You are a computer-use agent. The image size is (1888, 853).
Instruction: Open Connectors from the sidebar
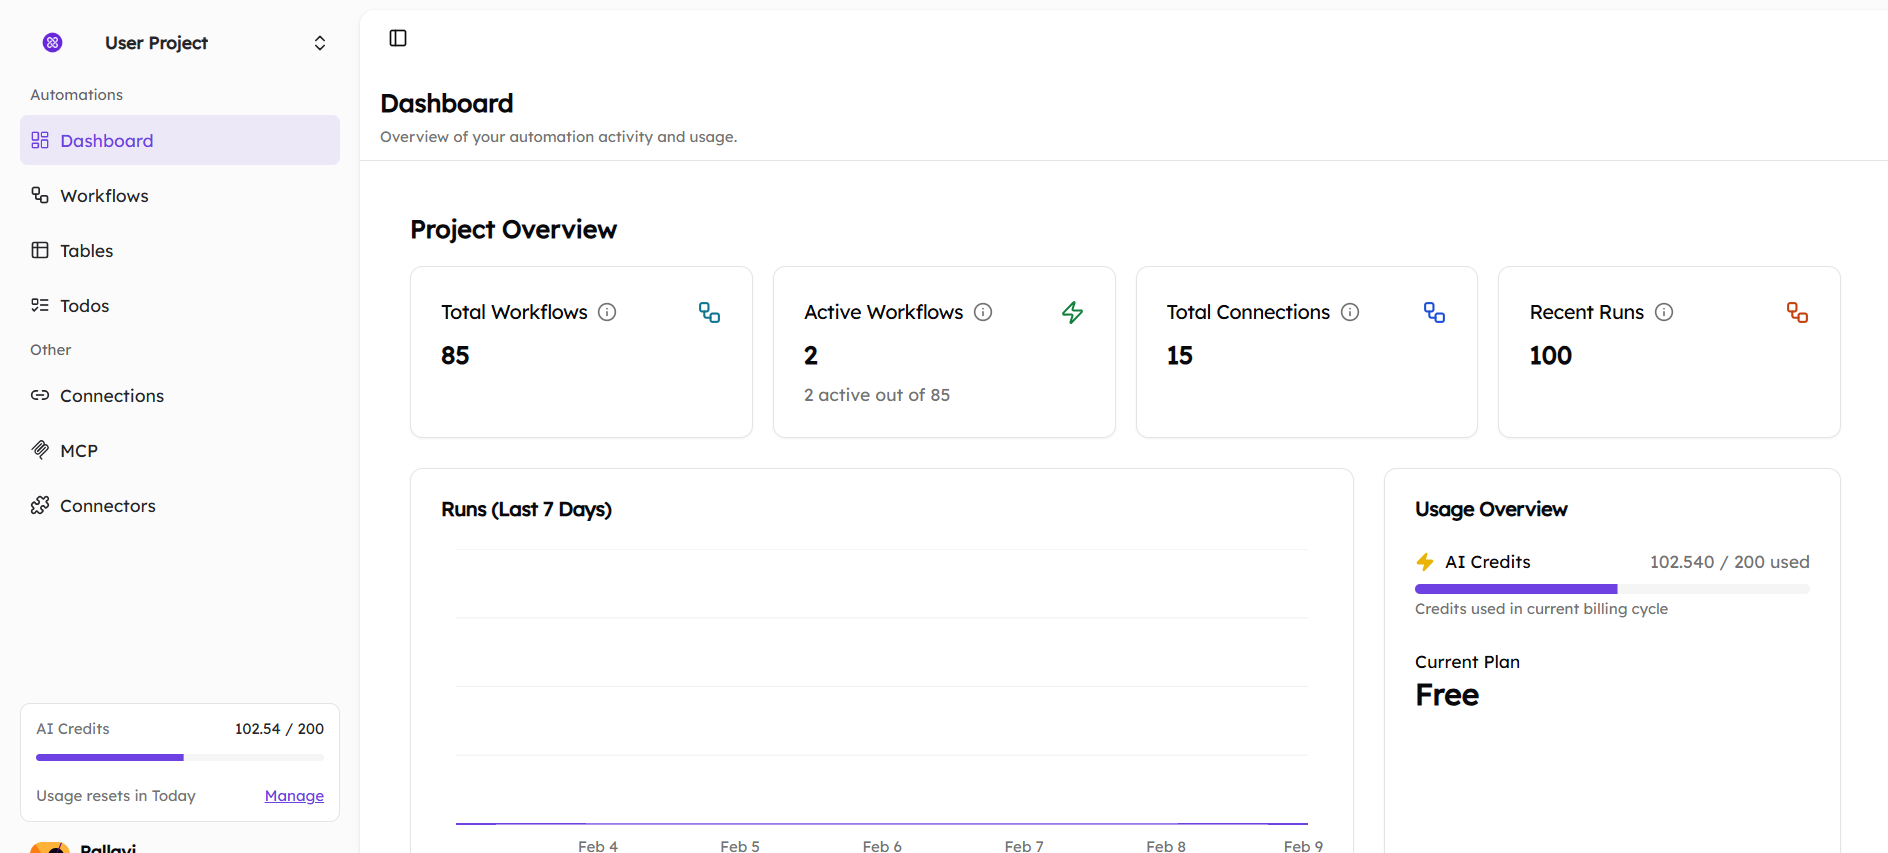(x=107, y=506)
